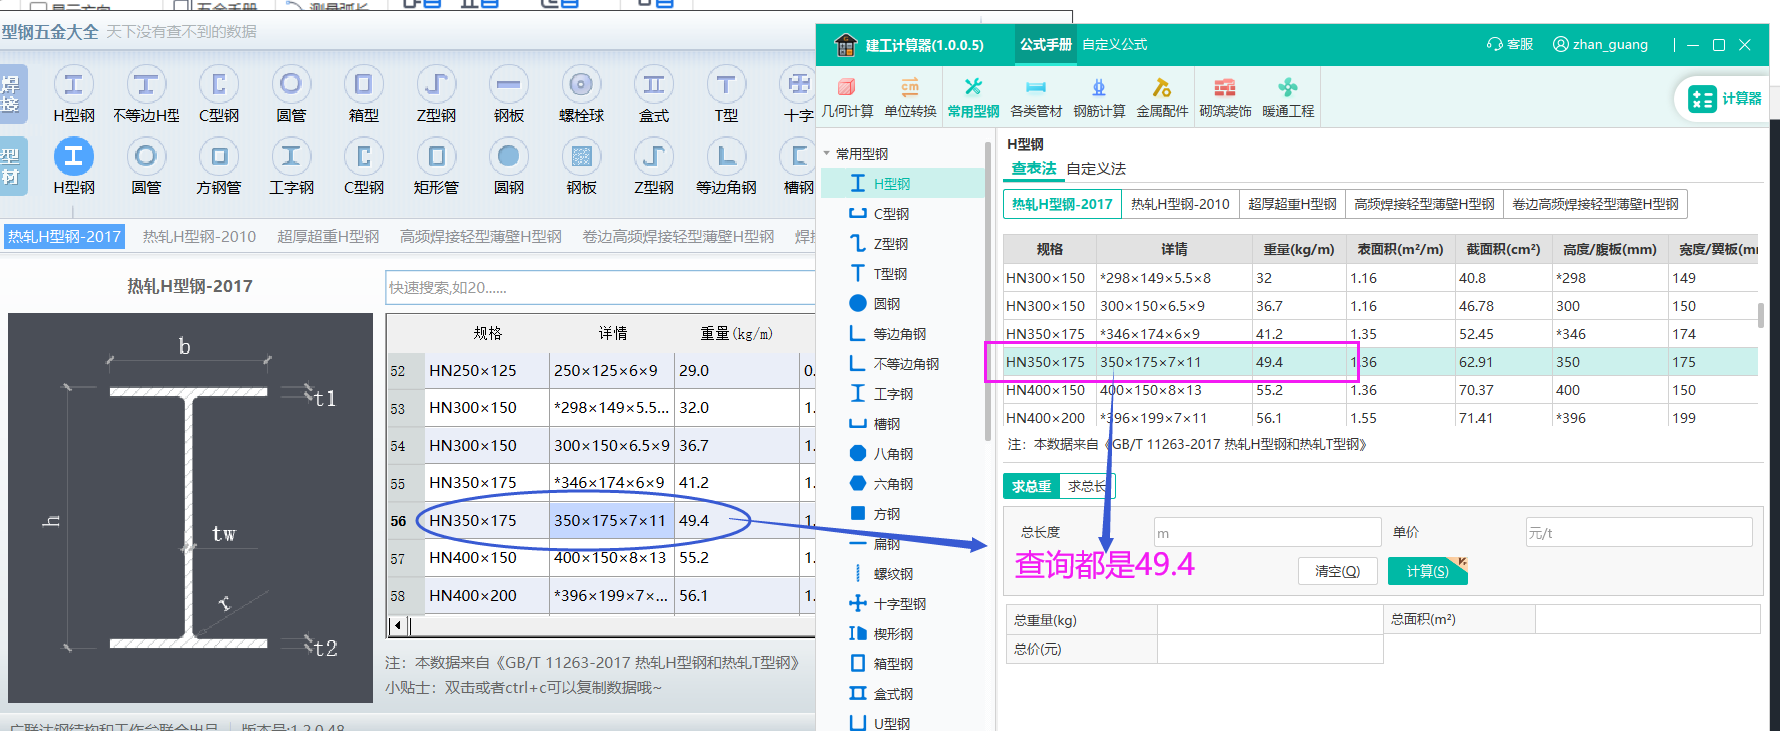Open 高频焊接轻型薄壁H型钢 sub-tab in 建工计算器

pyautogui.click(x=1424, y=204)
